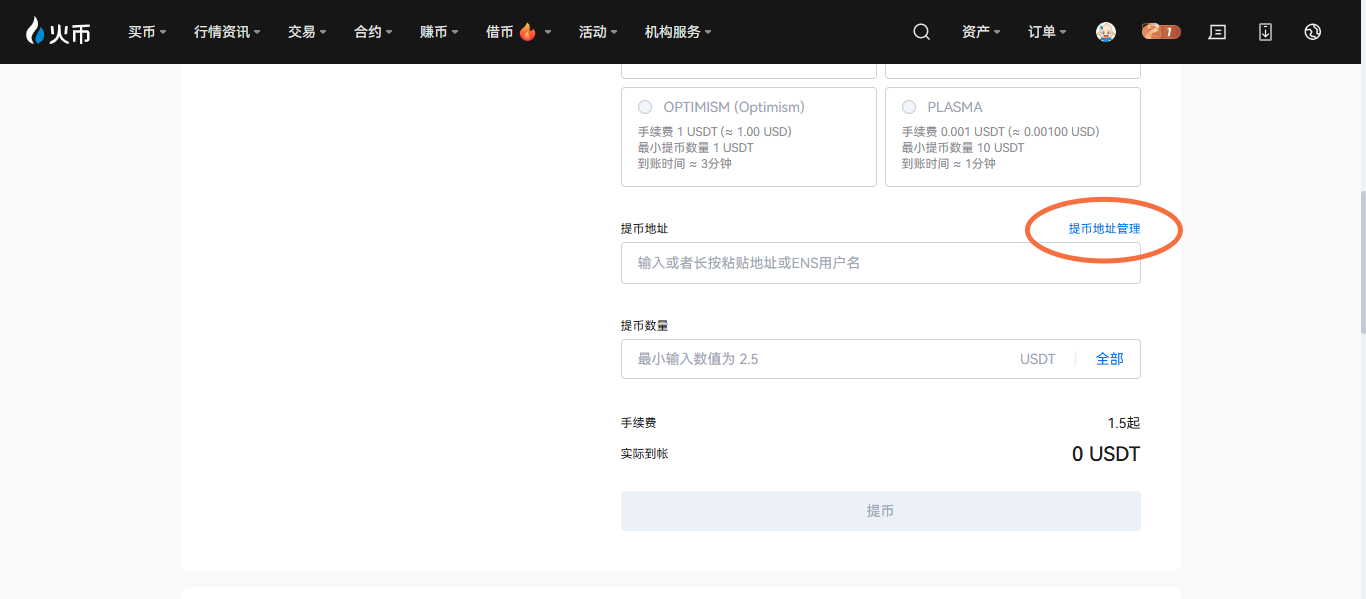Open the globe language selector icon
This screenshot has height=599, width=1366.
tap(1313, 32)
